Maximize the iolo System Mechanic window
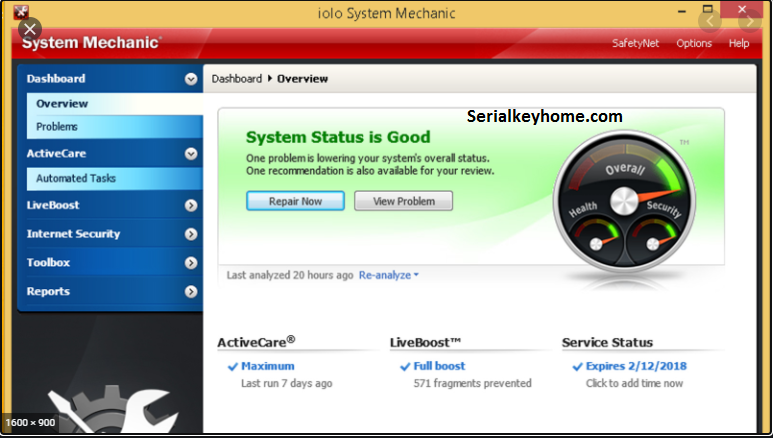Screen dimensions: 773x438 [x=708, y=9]
